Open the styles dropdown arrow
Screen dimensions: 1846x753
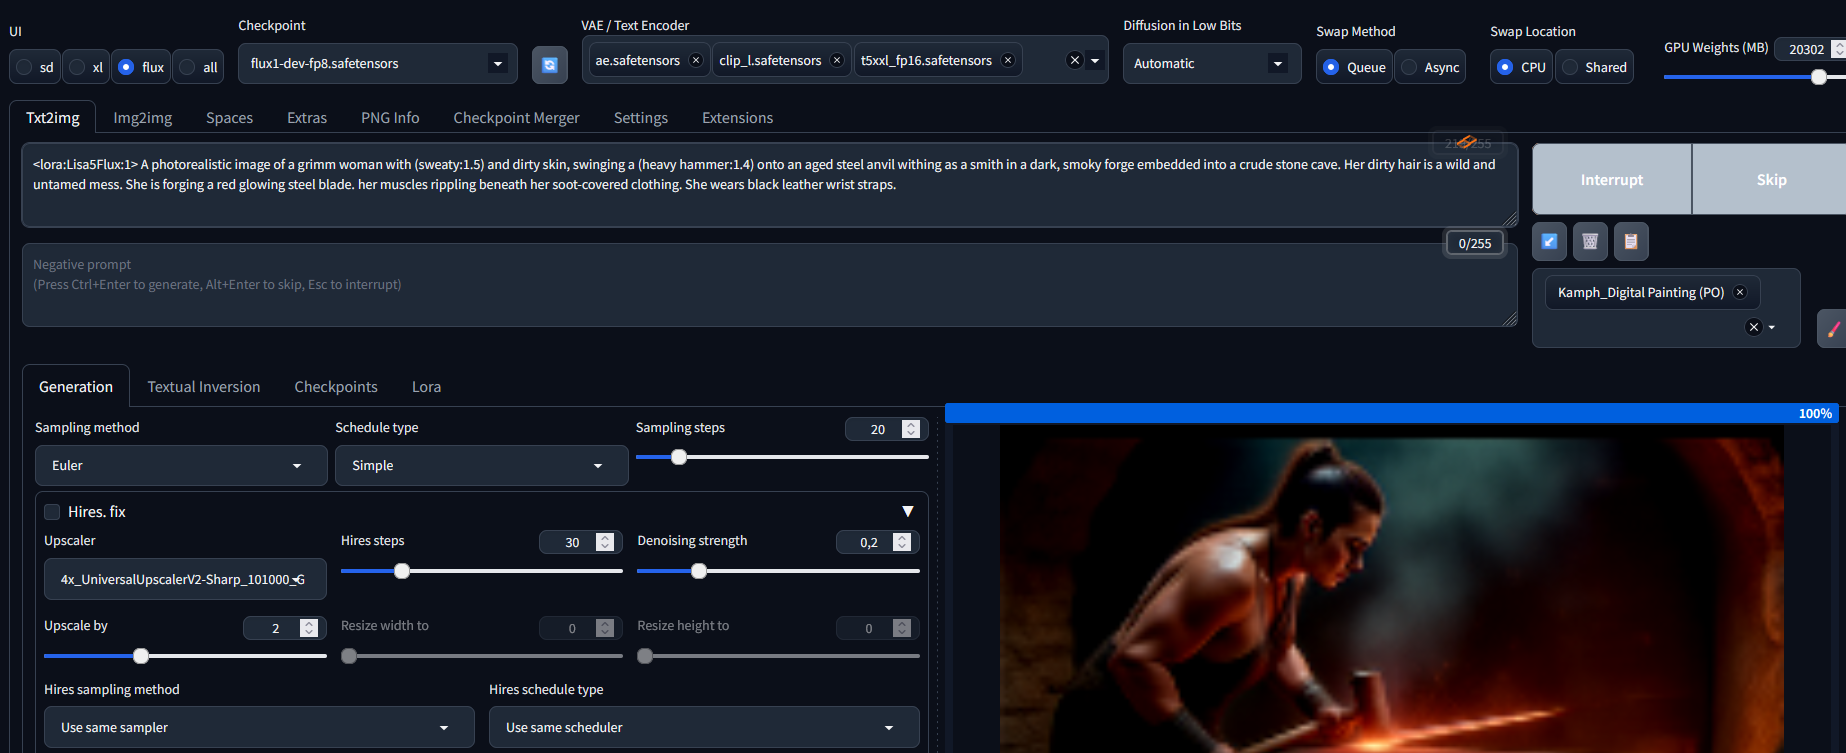pos(1772,327)
